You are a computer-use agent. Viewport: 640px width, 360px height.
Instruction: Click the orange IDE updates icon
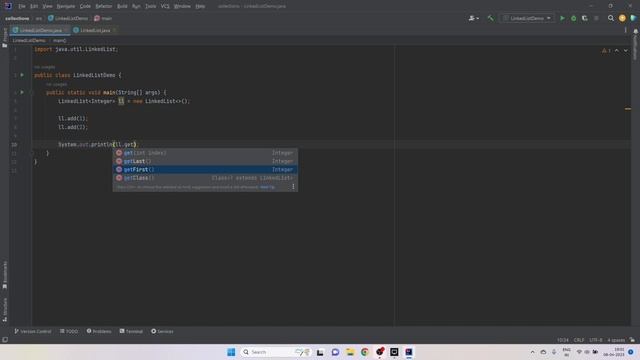[x=622, y=18]
